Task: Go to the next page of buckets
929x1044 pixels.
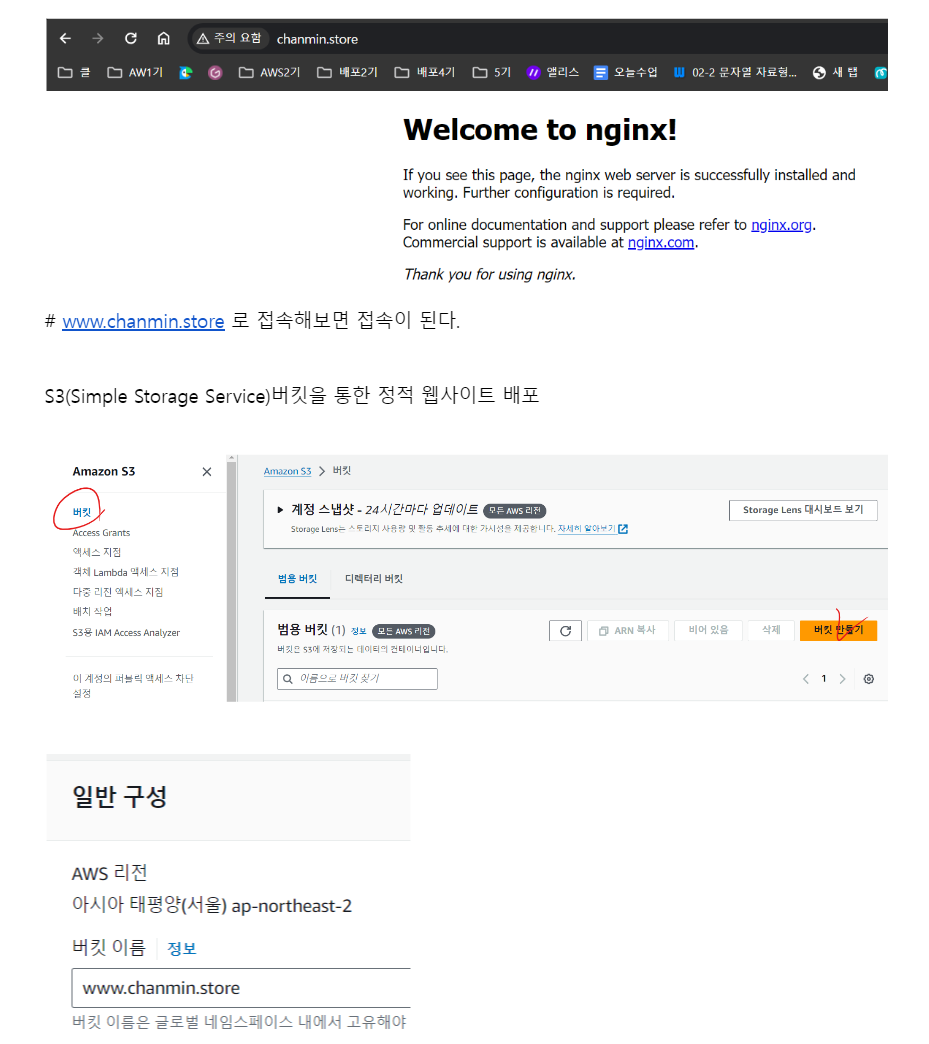Action: pyautogui.click(x=842, y=678)
